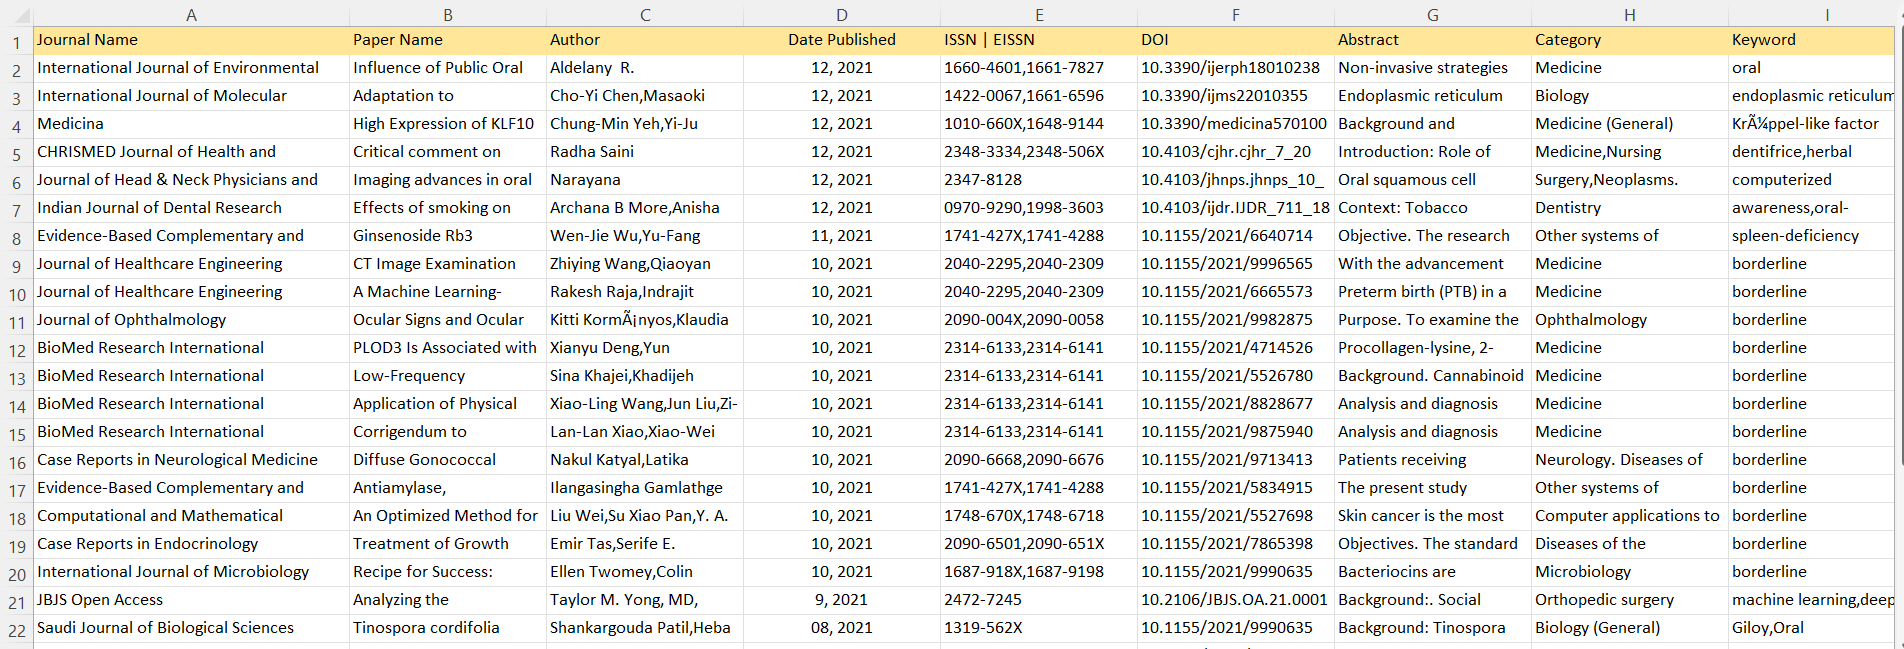Select date cell '08, 2021'
Image resolution: width=1904 pixels, height=649 pixels.
click(842, 628)
